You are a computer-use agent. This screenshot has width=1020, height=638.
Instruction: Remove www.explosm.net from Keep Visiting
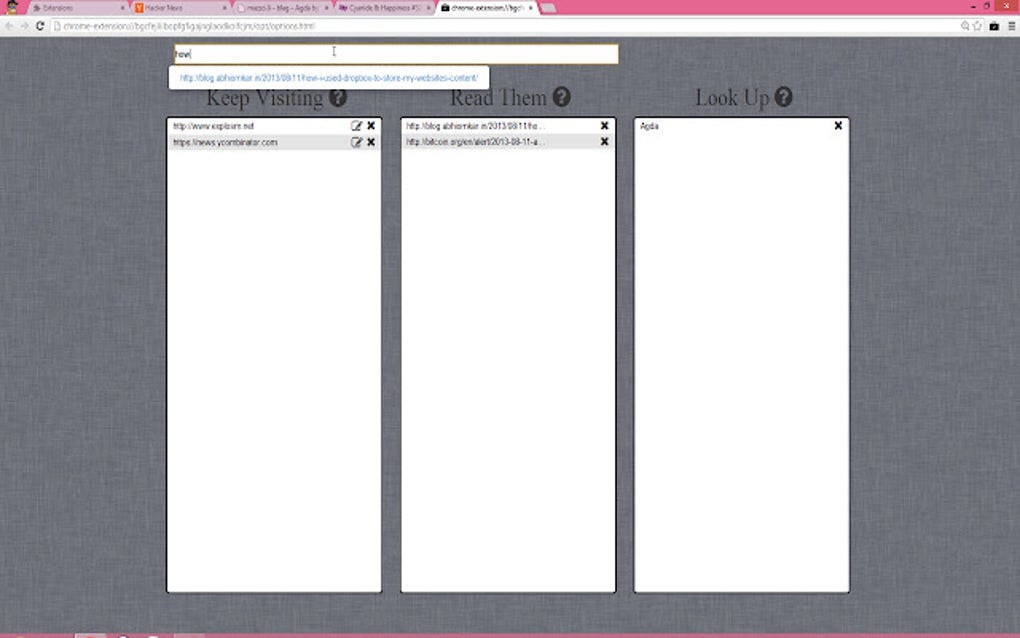pyautogui.click(x=371, y=126)
